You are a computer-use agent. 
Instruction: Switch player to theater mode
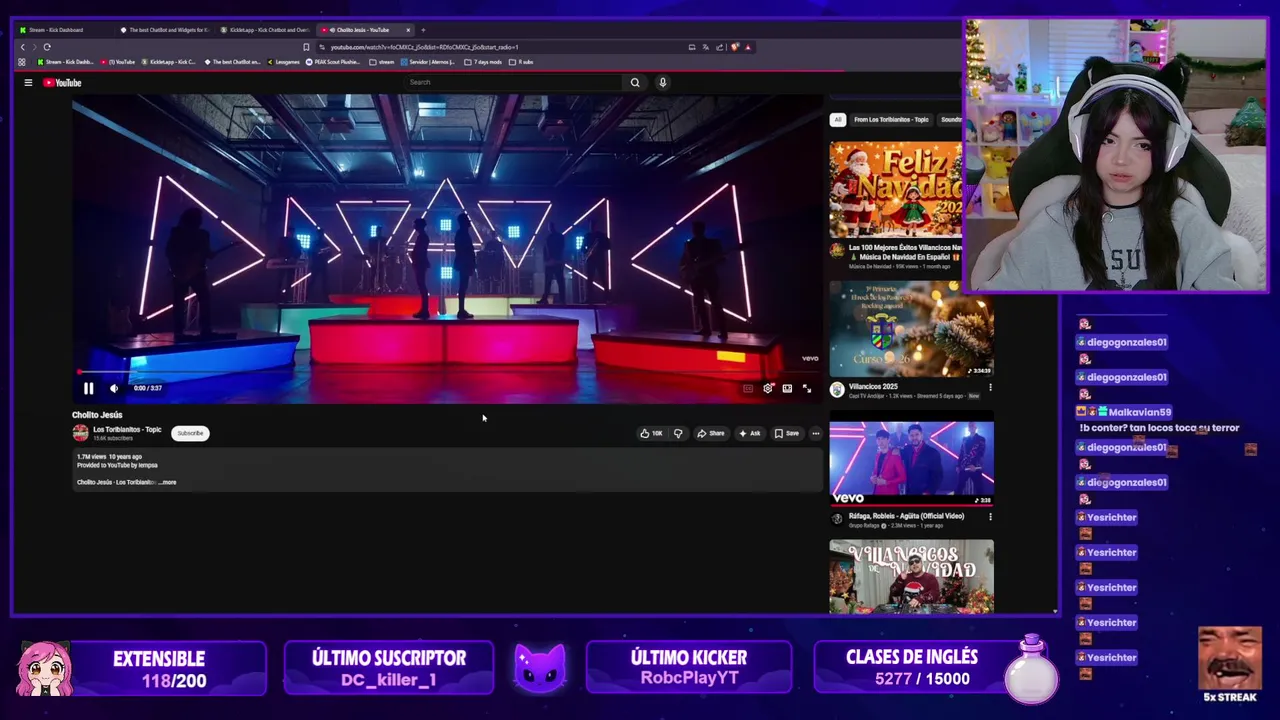pos(787,388)
